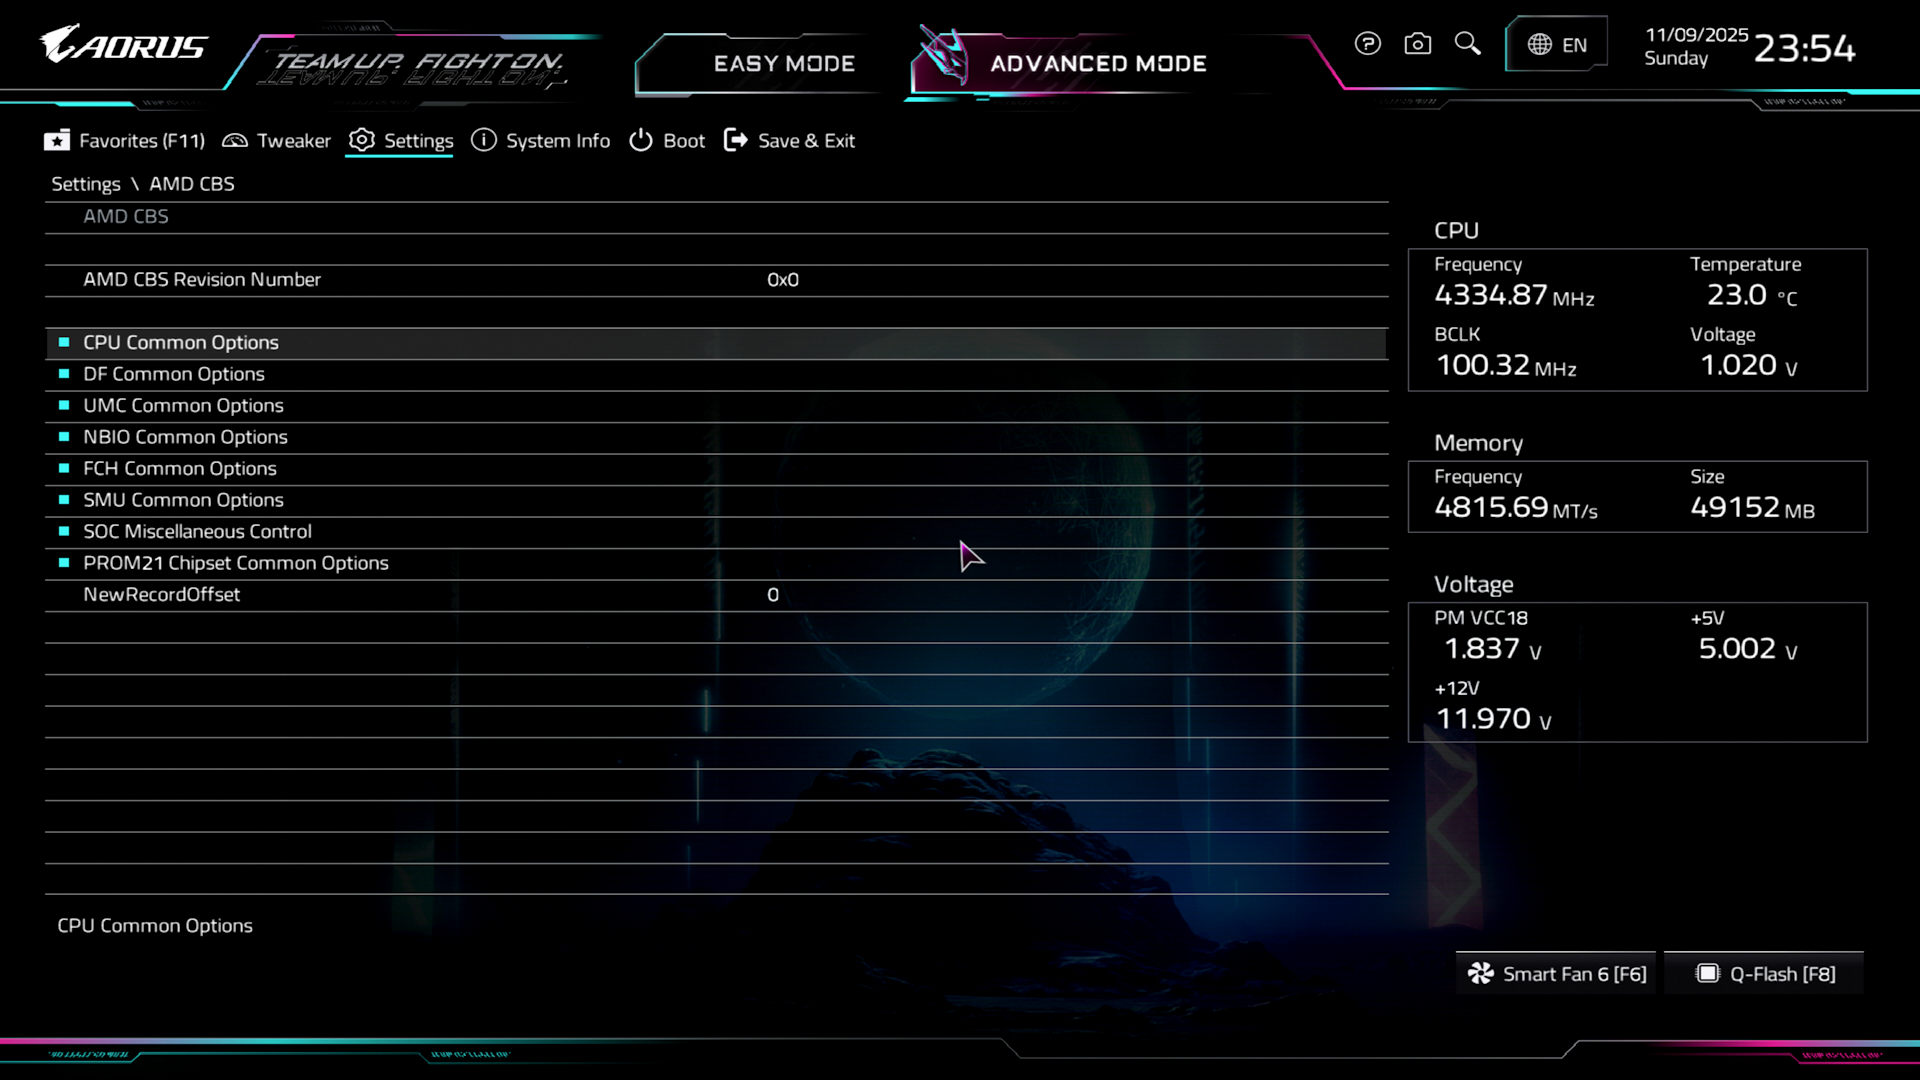Click the screenshot camera icon
The width and height of the screenshot is (1920, 1080).
pos(1417,44)
